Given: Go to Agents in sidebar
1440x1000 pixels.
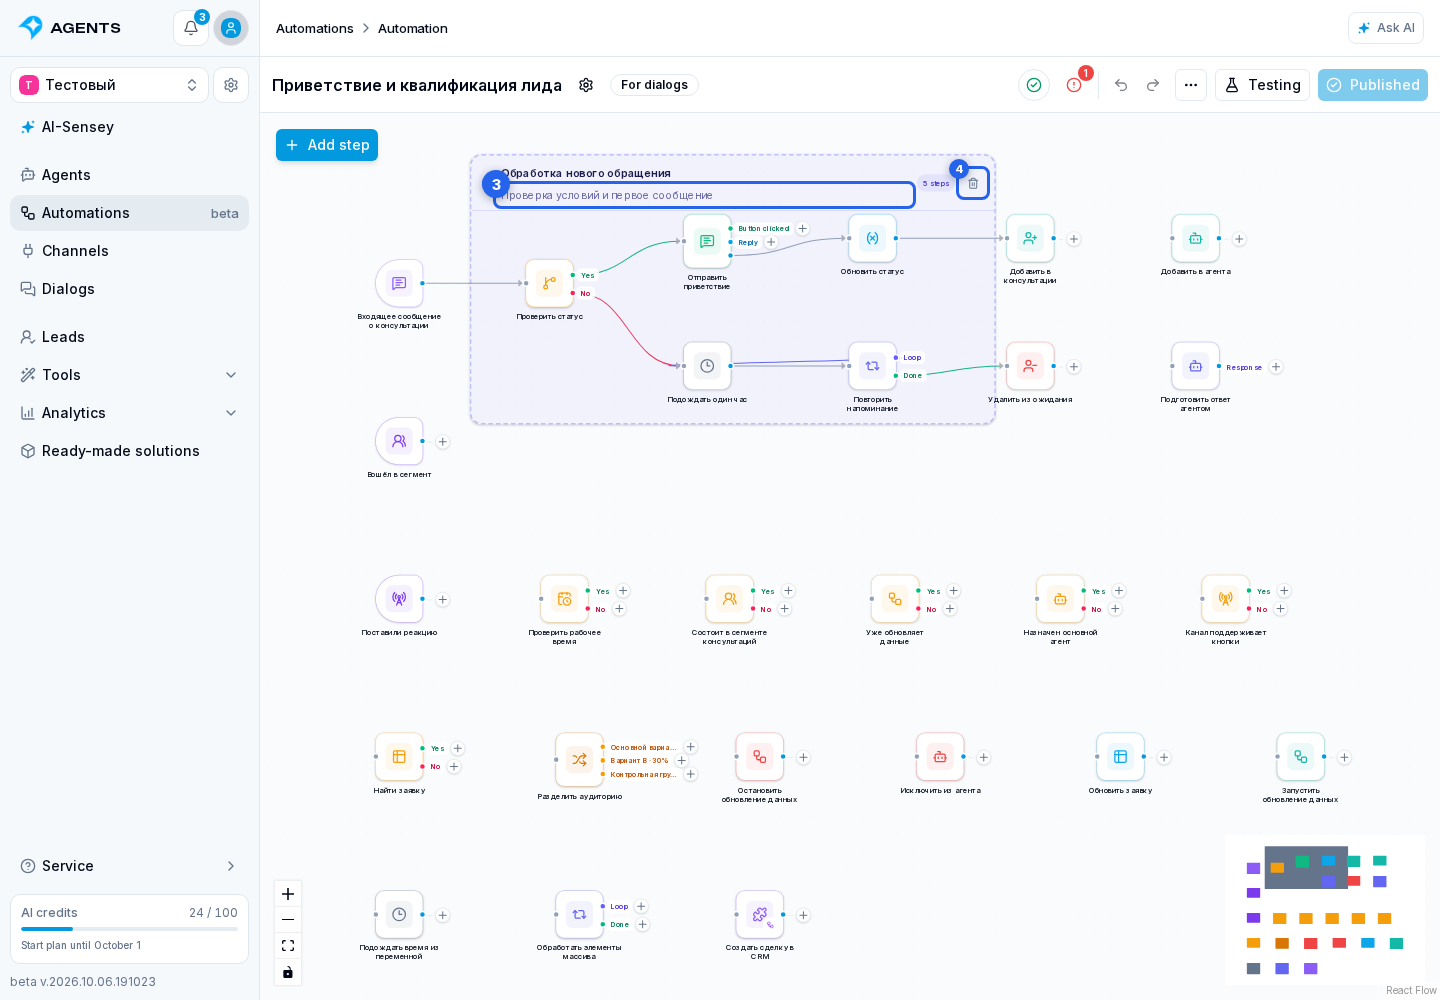Looking at the screenshot, I should click(x=129, y=175).
